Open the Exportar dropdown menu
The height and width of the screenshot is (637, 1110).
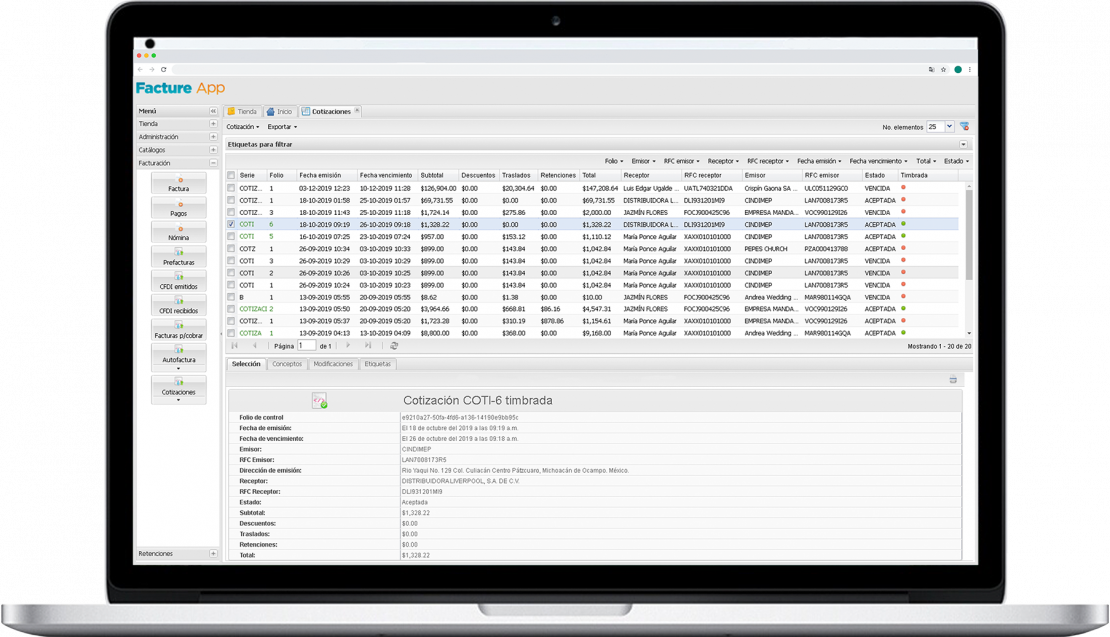coord(282,127)
